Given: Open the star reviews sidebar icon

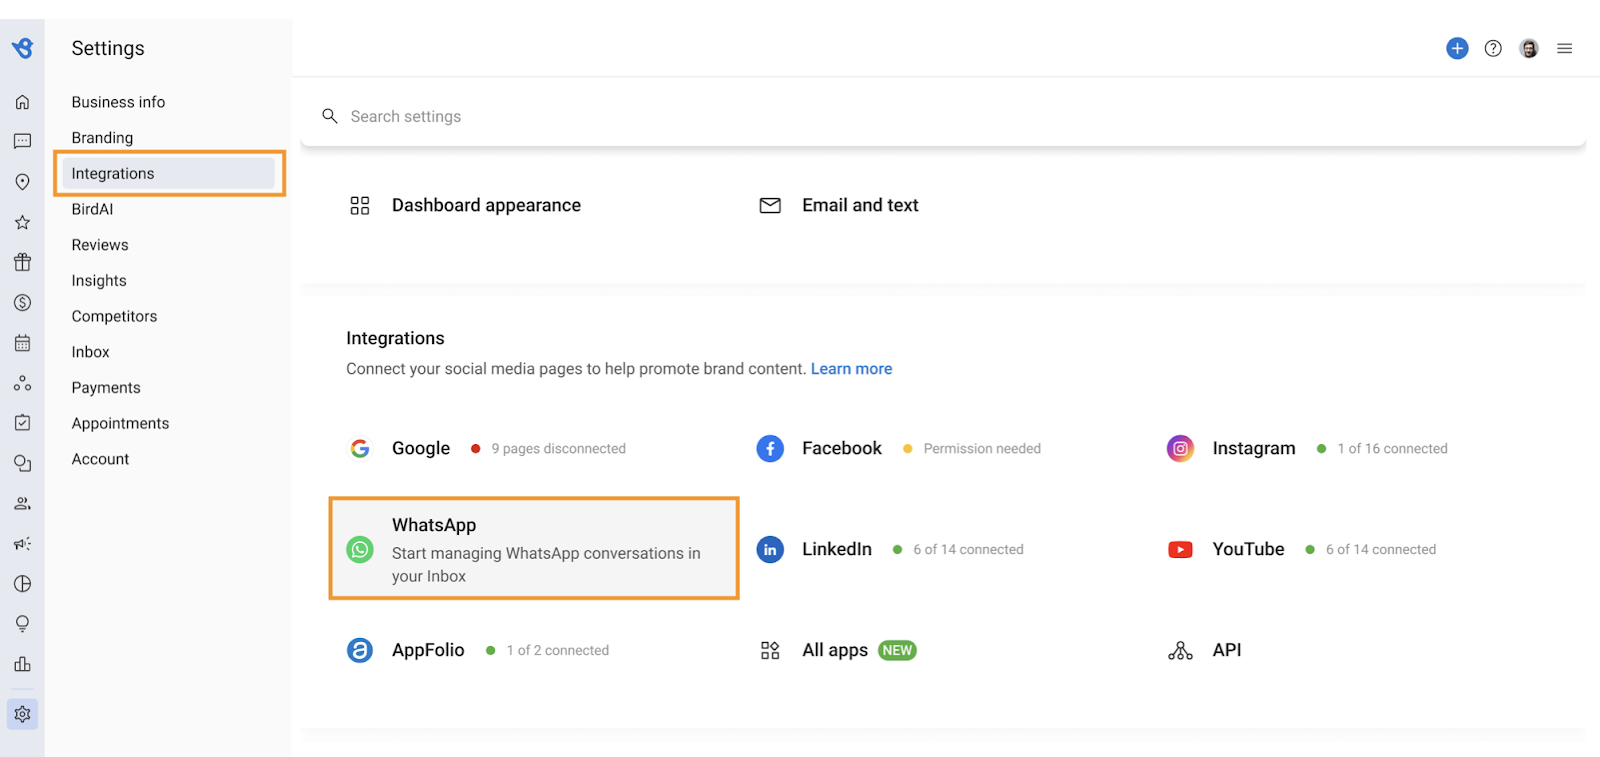Looking at the screenshot, I should [22, 222].
